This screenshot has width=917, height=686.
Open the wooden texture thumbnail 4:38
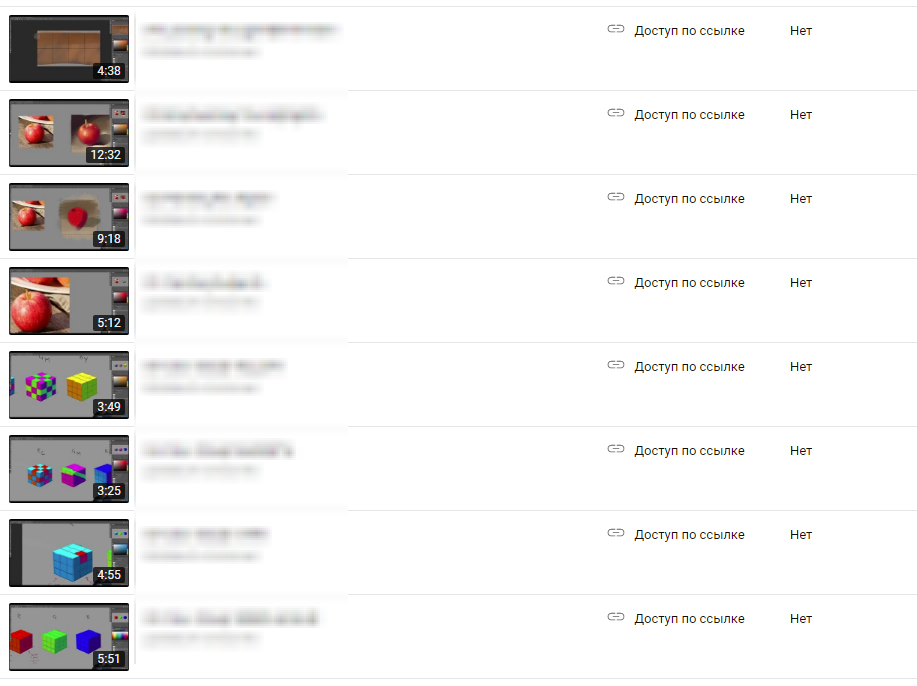(69, 49)
